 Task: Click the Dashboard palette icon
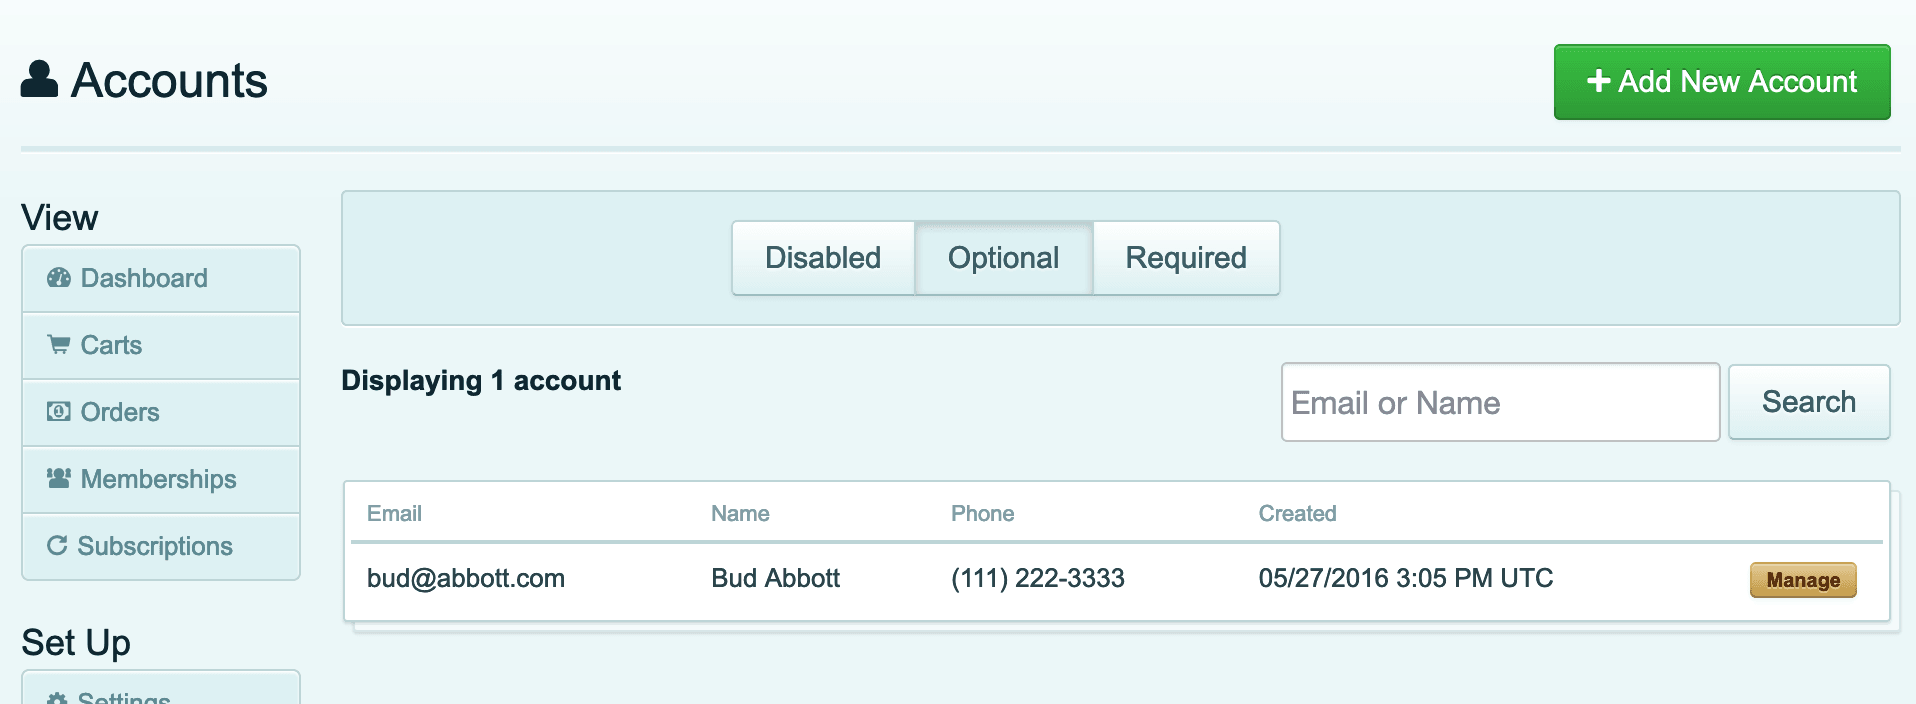(x=59, y=278)
